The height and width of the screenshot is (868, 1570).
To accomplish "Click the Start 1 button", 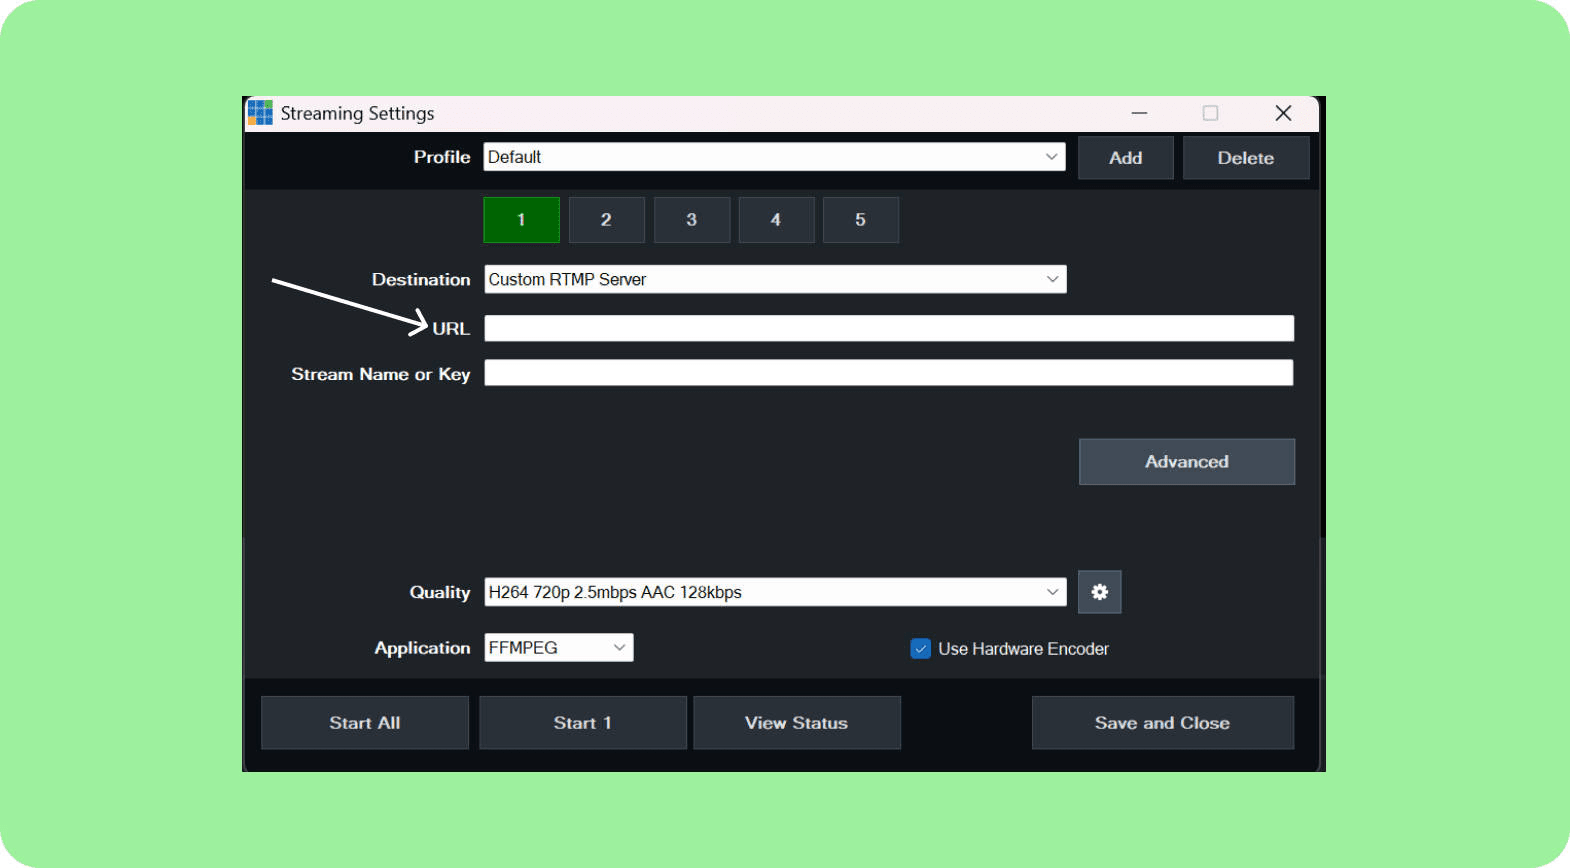I will coord(583,723).
